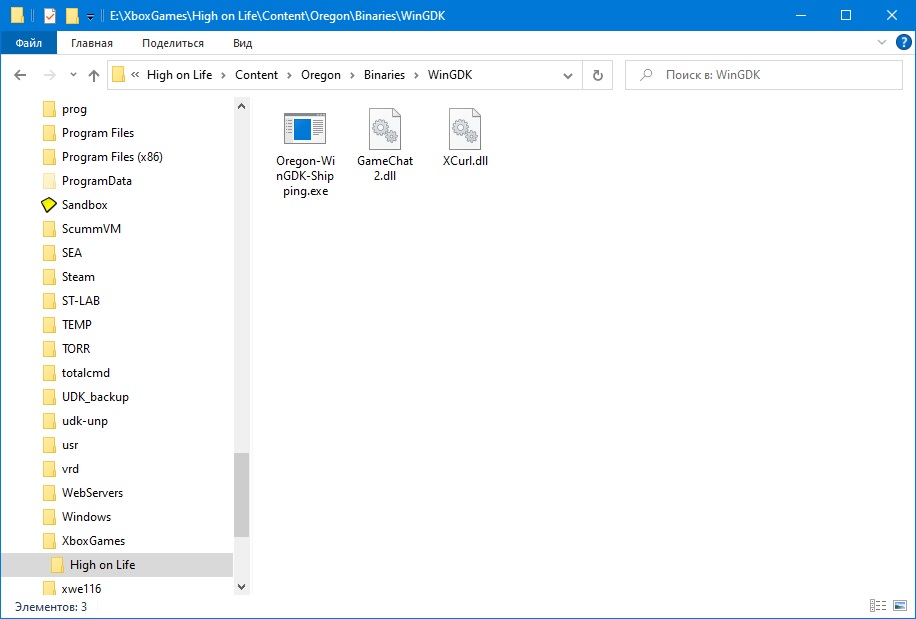916x619 pixels.
Task: Expand chevron after Binaries breadcrumb
Action: pyautogui.click(x=417, y=75)
